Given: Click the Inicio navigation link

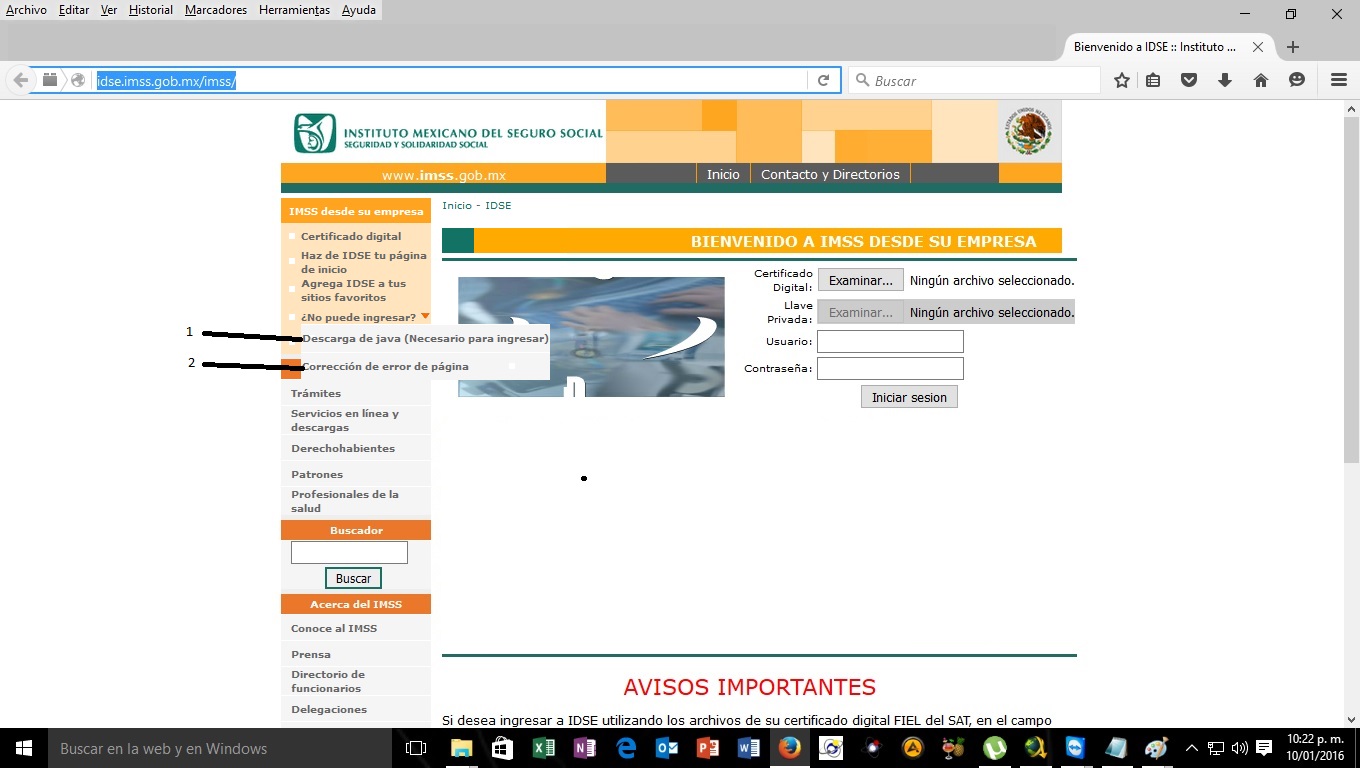Looking at the screenshot, I should [723, 174].
